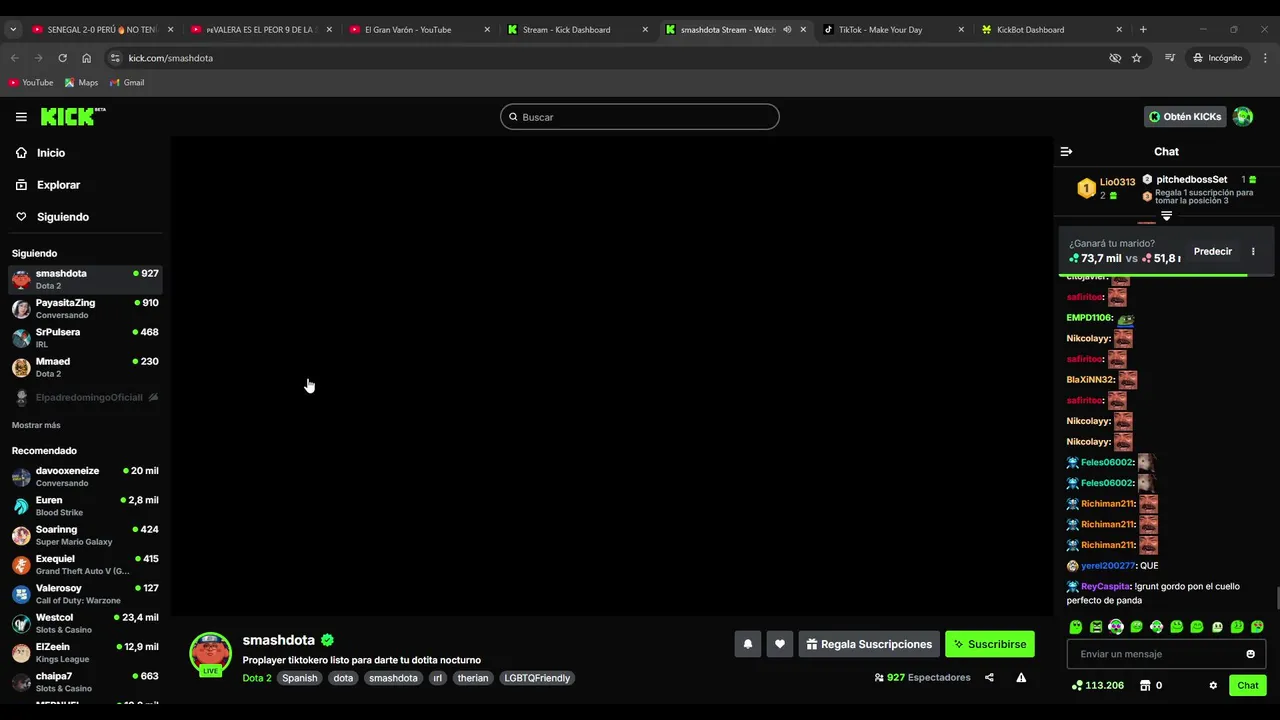Open Mmaed channel in following list
Screen dimensions: 1280x720
(x=85, y=367)
